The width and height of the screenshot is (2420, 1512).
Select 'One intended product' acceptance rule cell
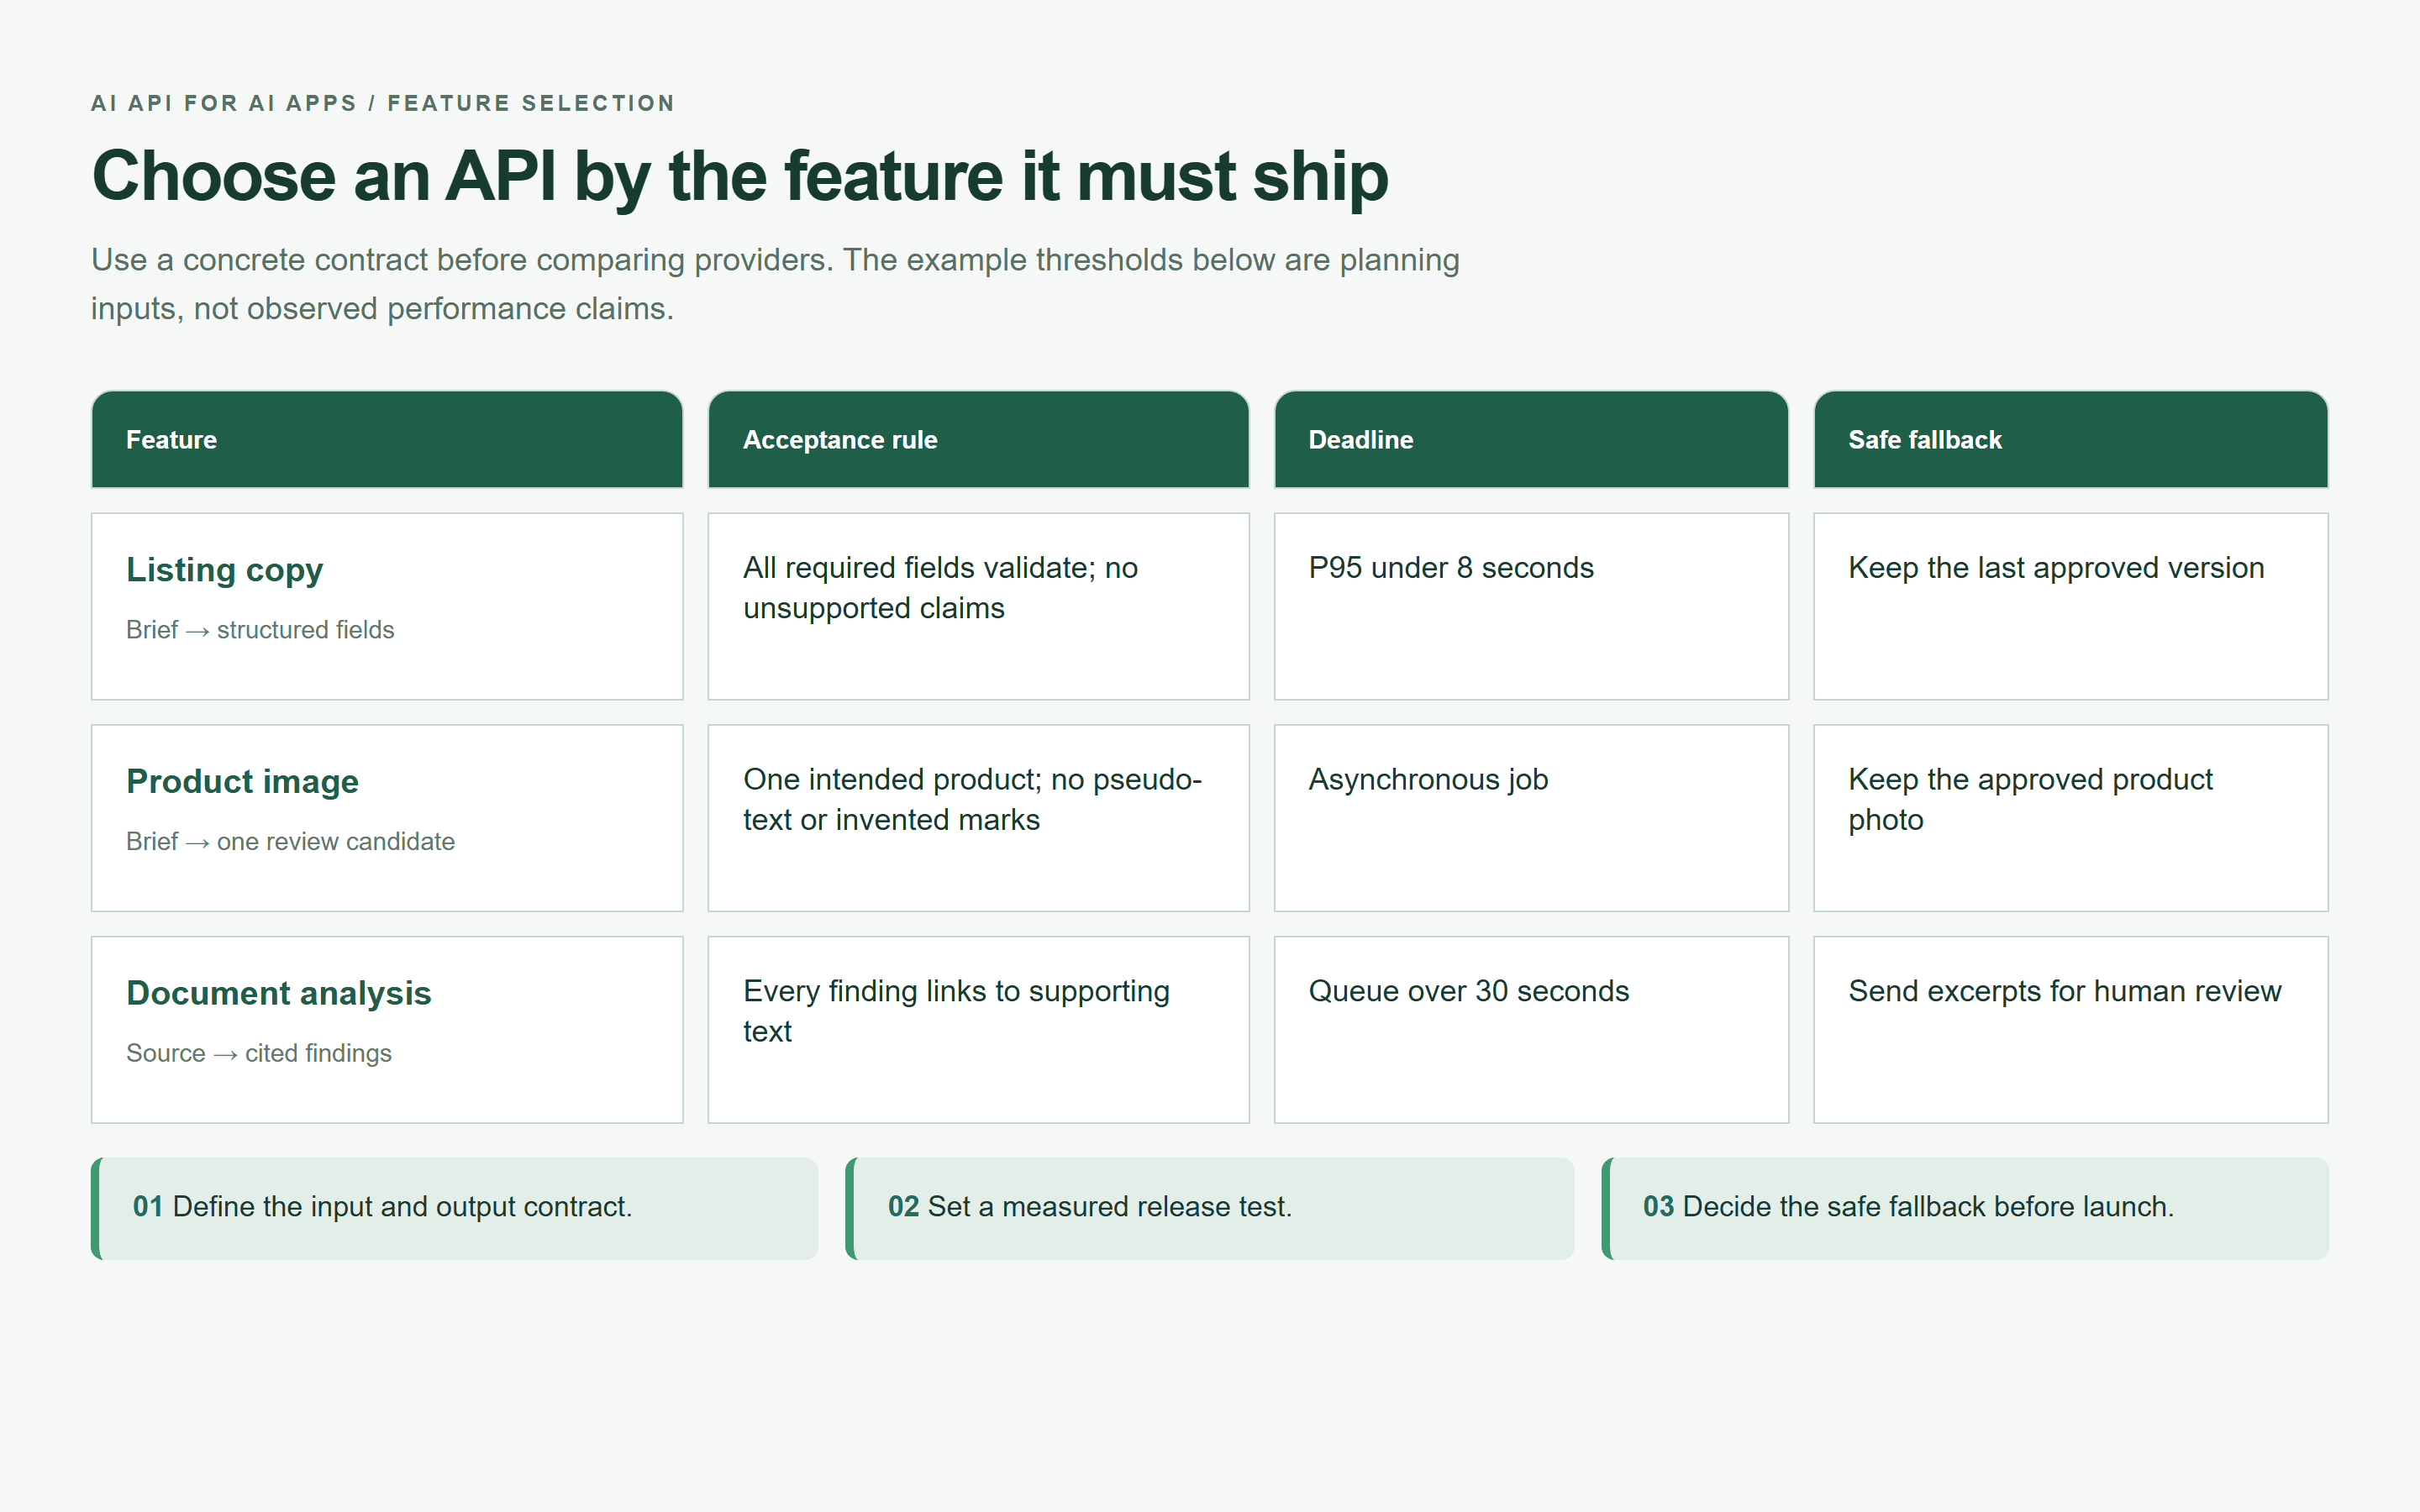tap(978, 818)
